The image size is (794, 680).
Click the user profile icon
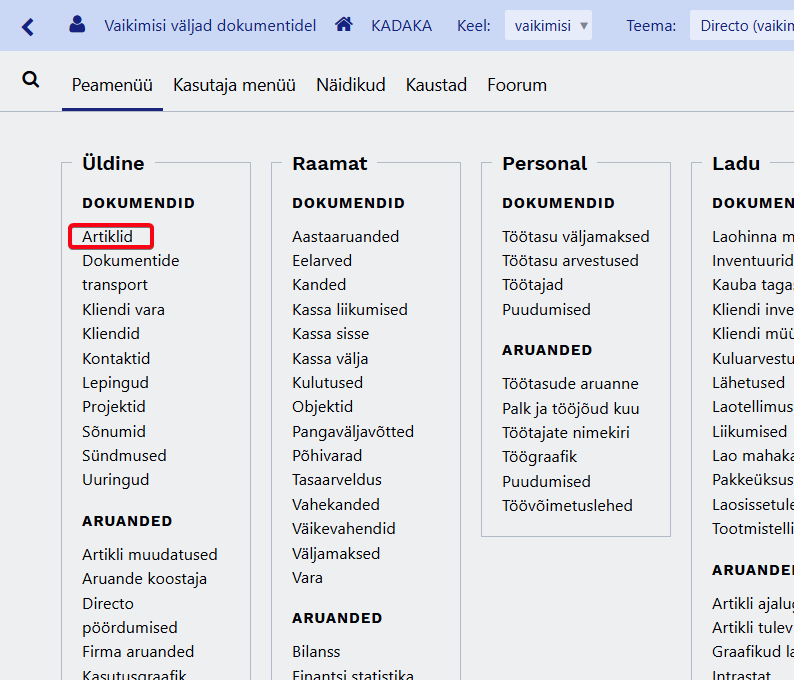[x=77, y=25]
